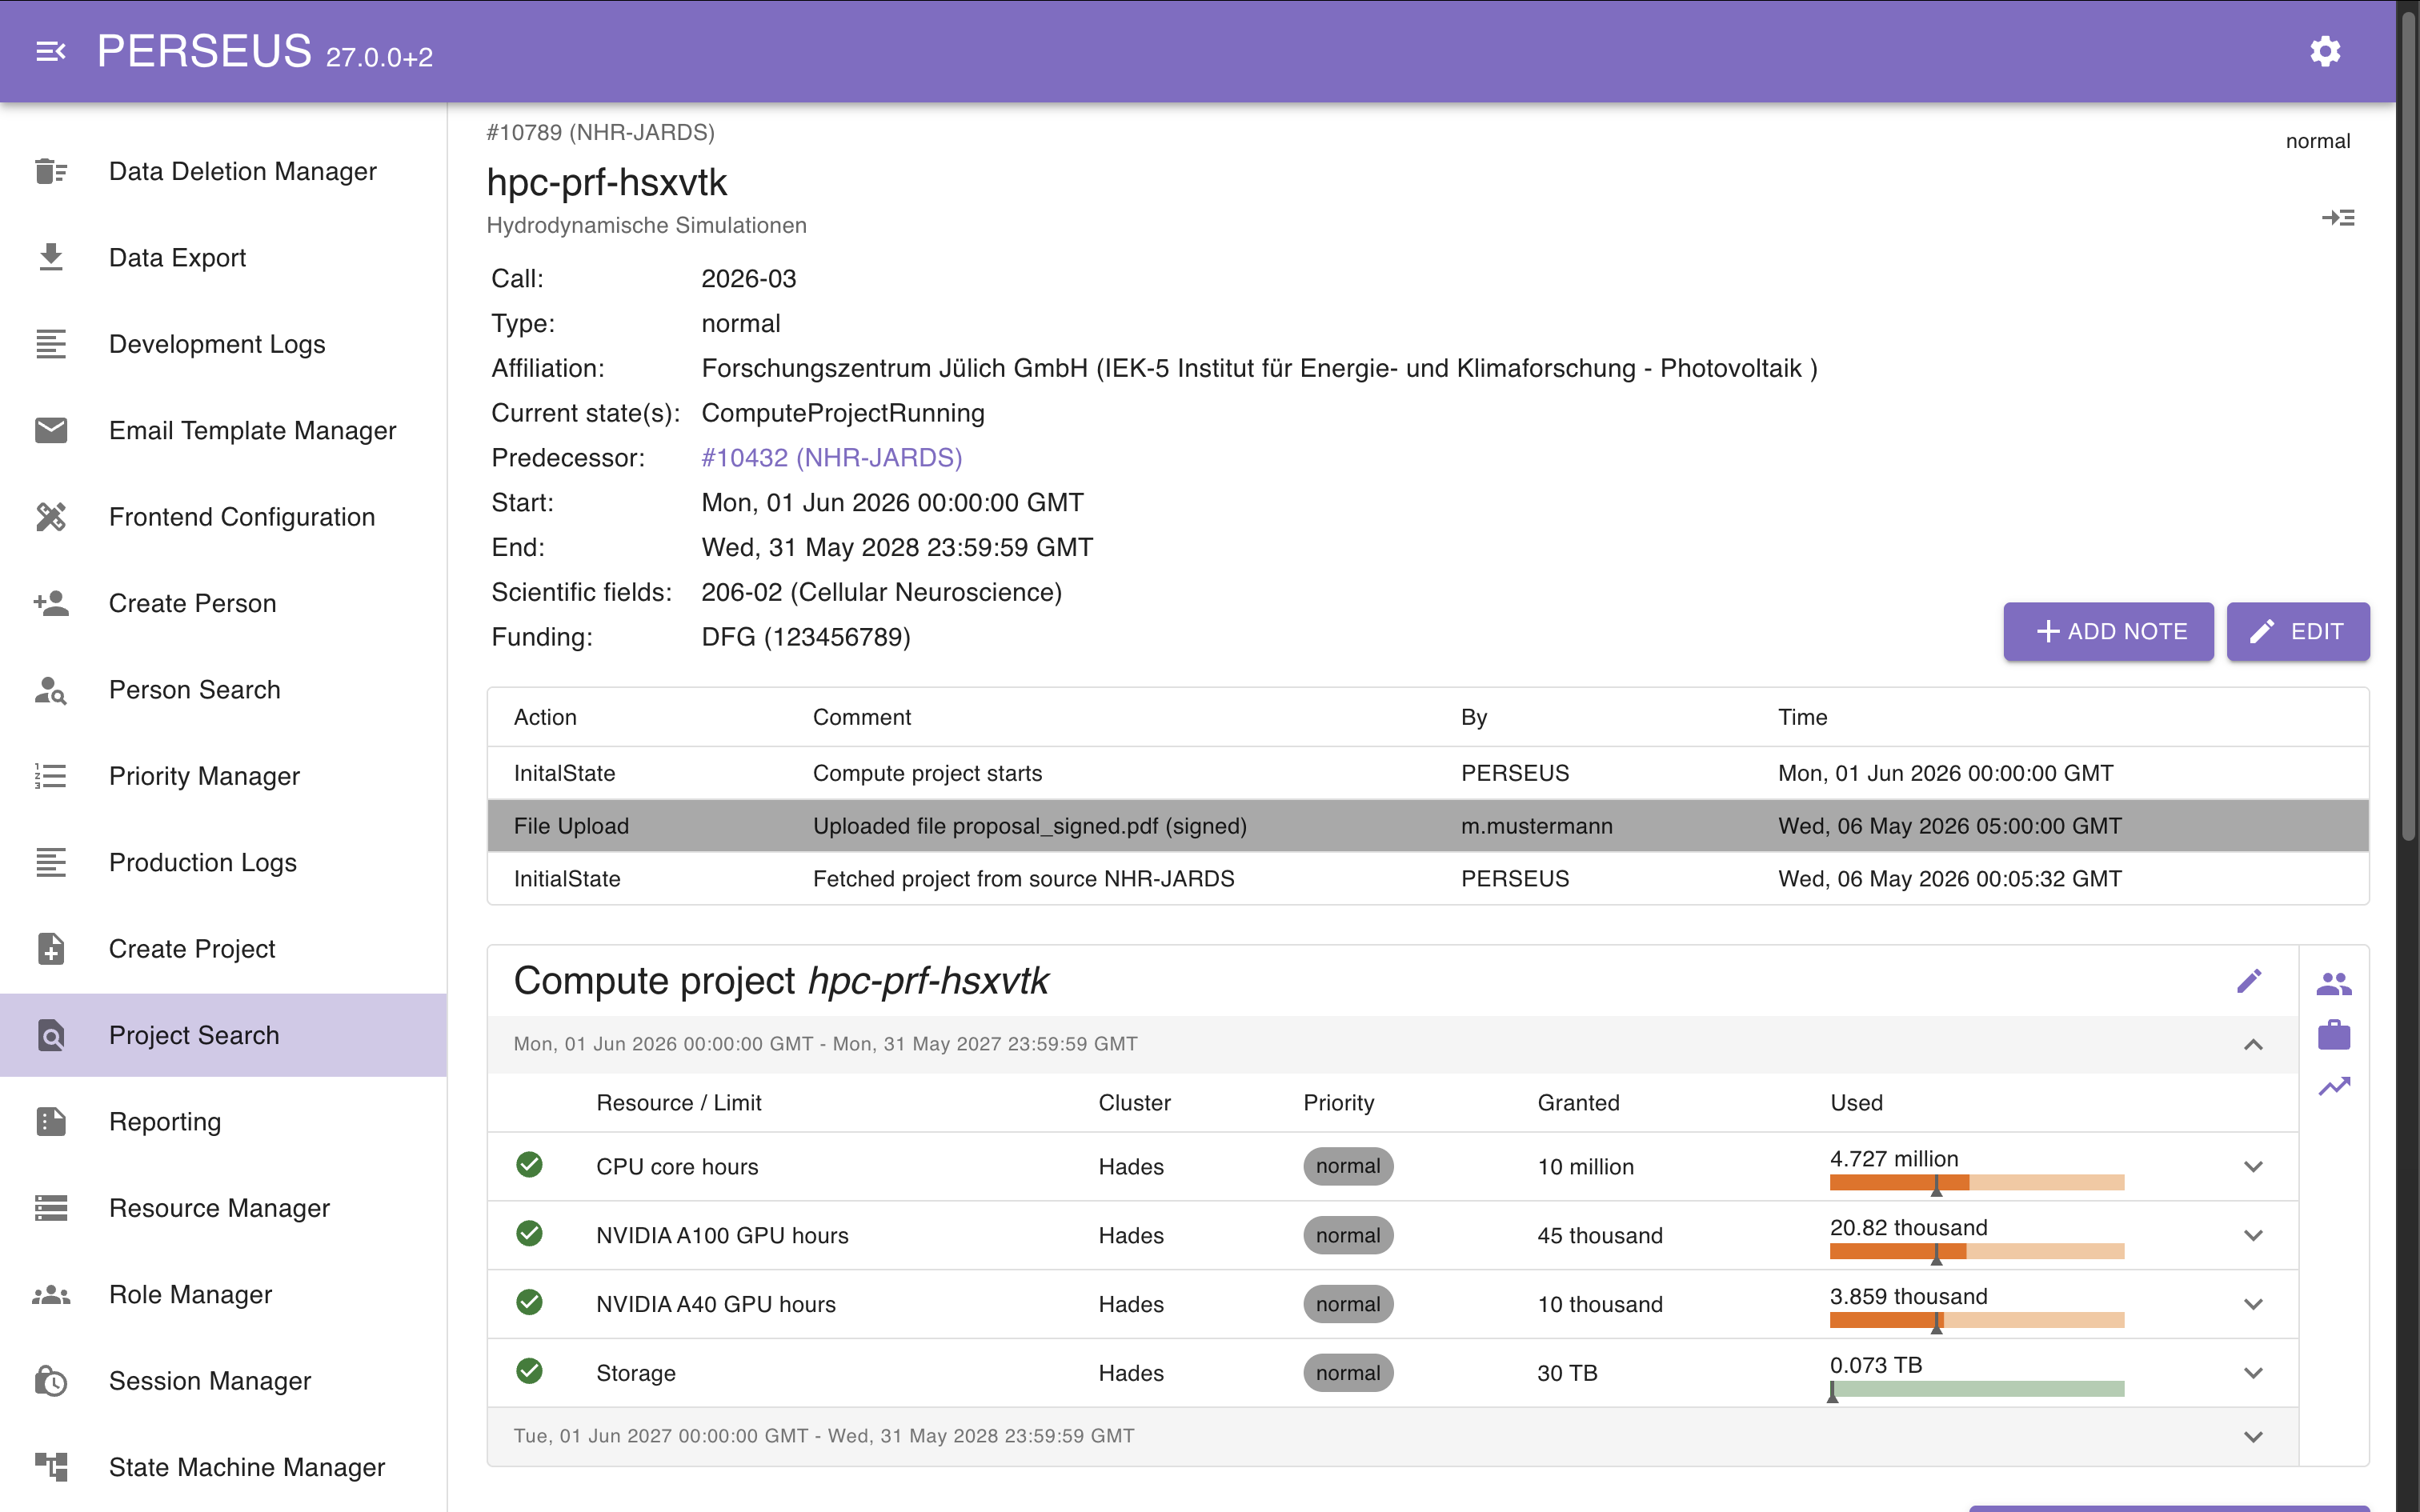Expand the 2027–2028 allocation period
Image resolution: width=2420 pixels, height=1512 pixels.
point(2253,1436)
